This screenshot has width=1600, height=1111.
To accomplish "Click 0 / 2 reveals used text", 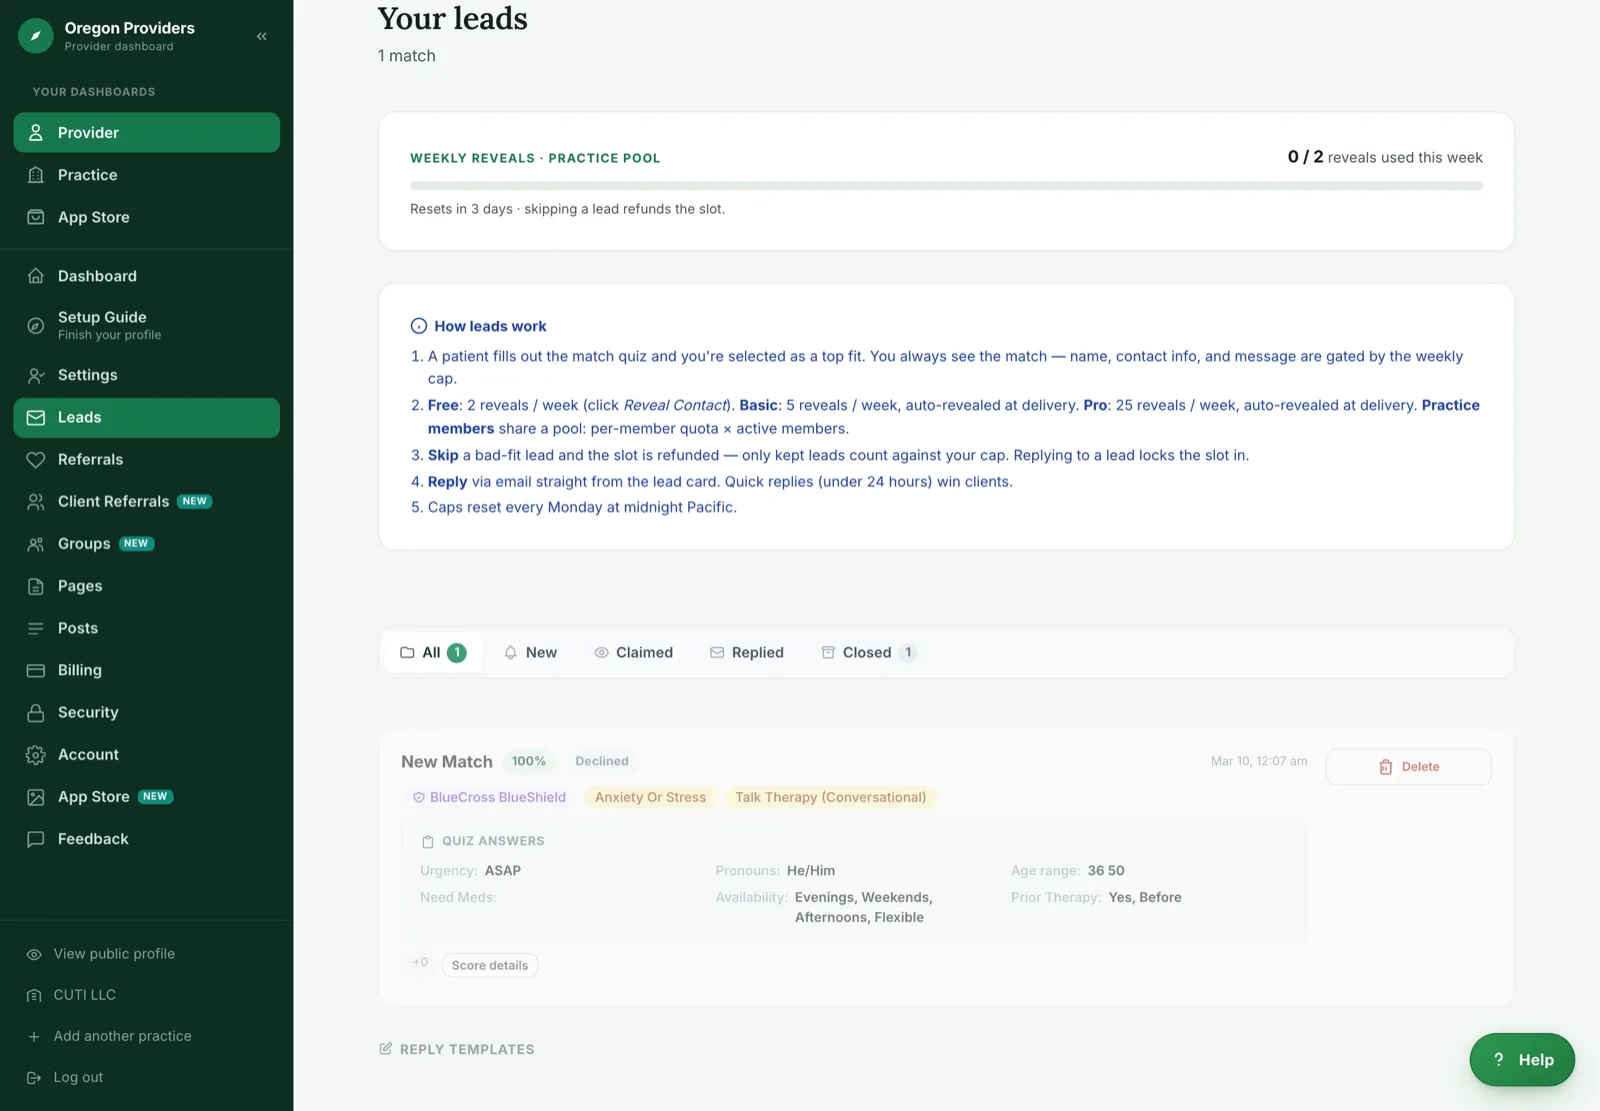I will 1385,157.
